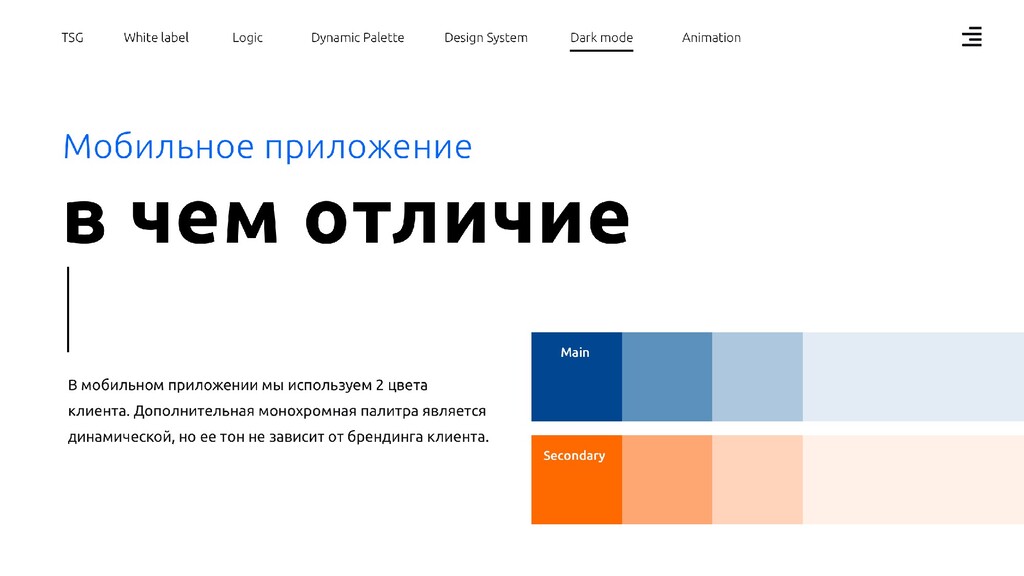Pick the bright orange Secondary swatch
Screen dimensions: 1024x576
click(577, 479)
